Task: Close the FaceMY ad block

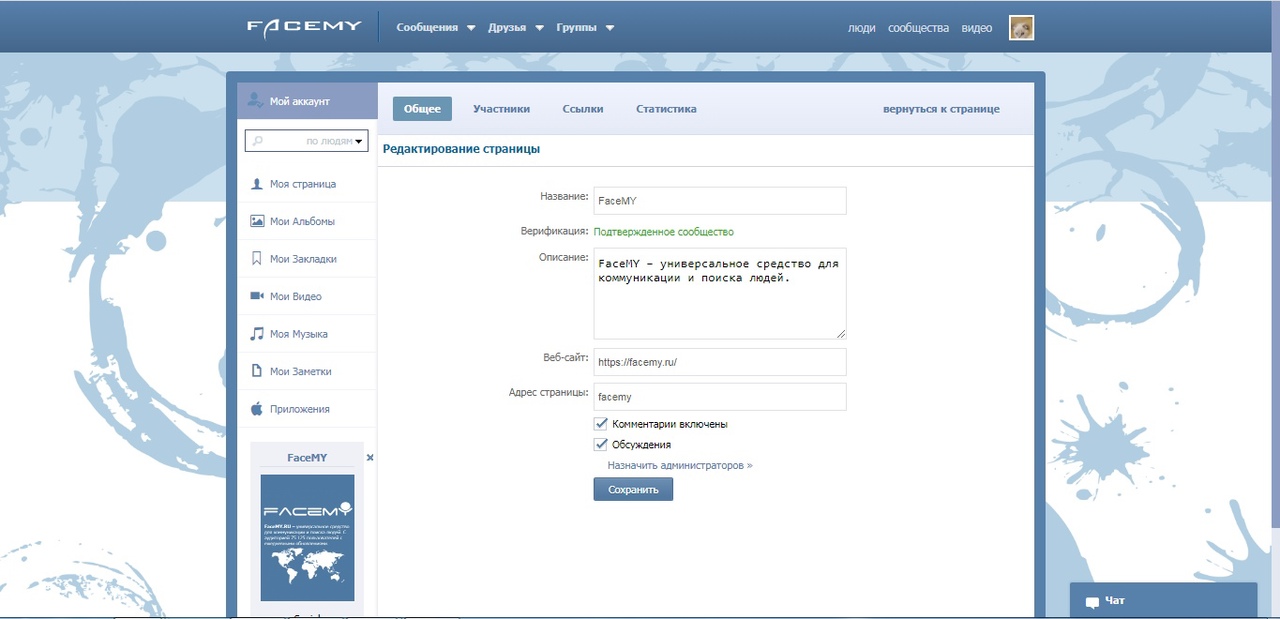Action: point(370,457)
